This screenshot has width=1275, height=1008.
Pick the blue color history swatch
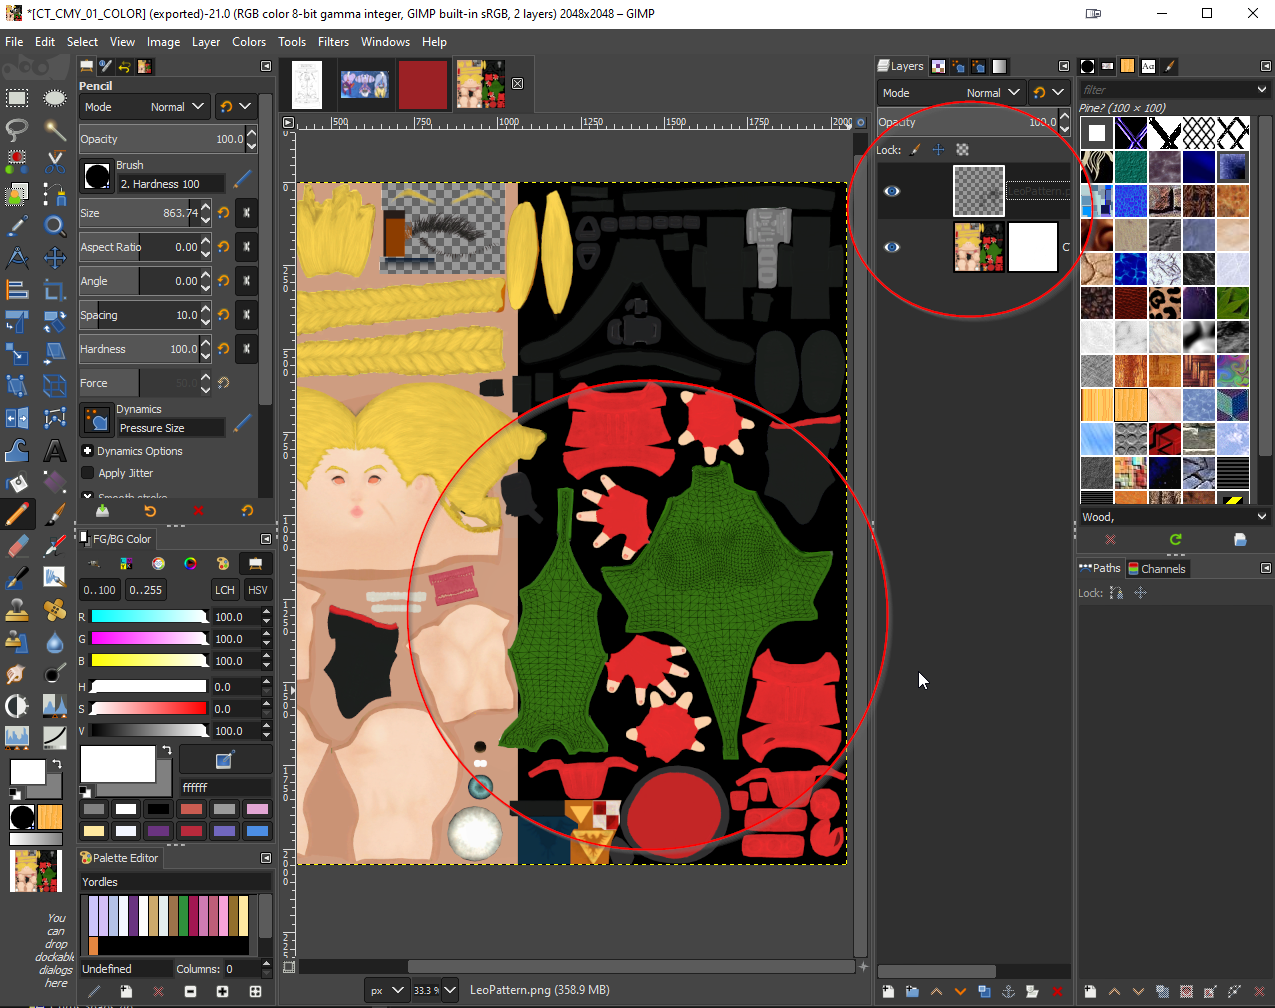(257, 831)
